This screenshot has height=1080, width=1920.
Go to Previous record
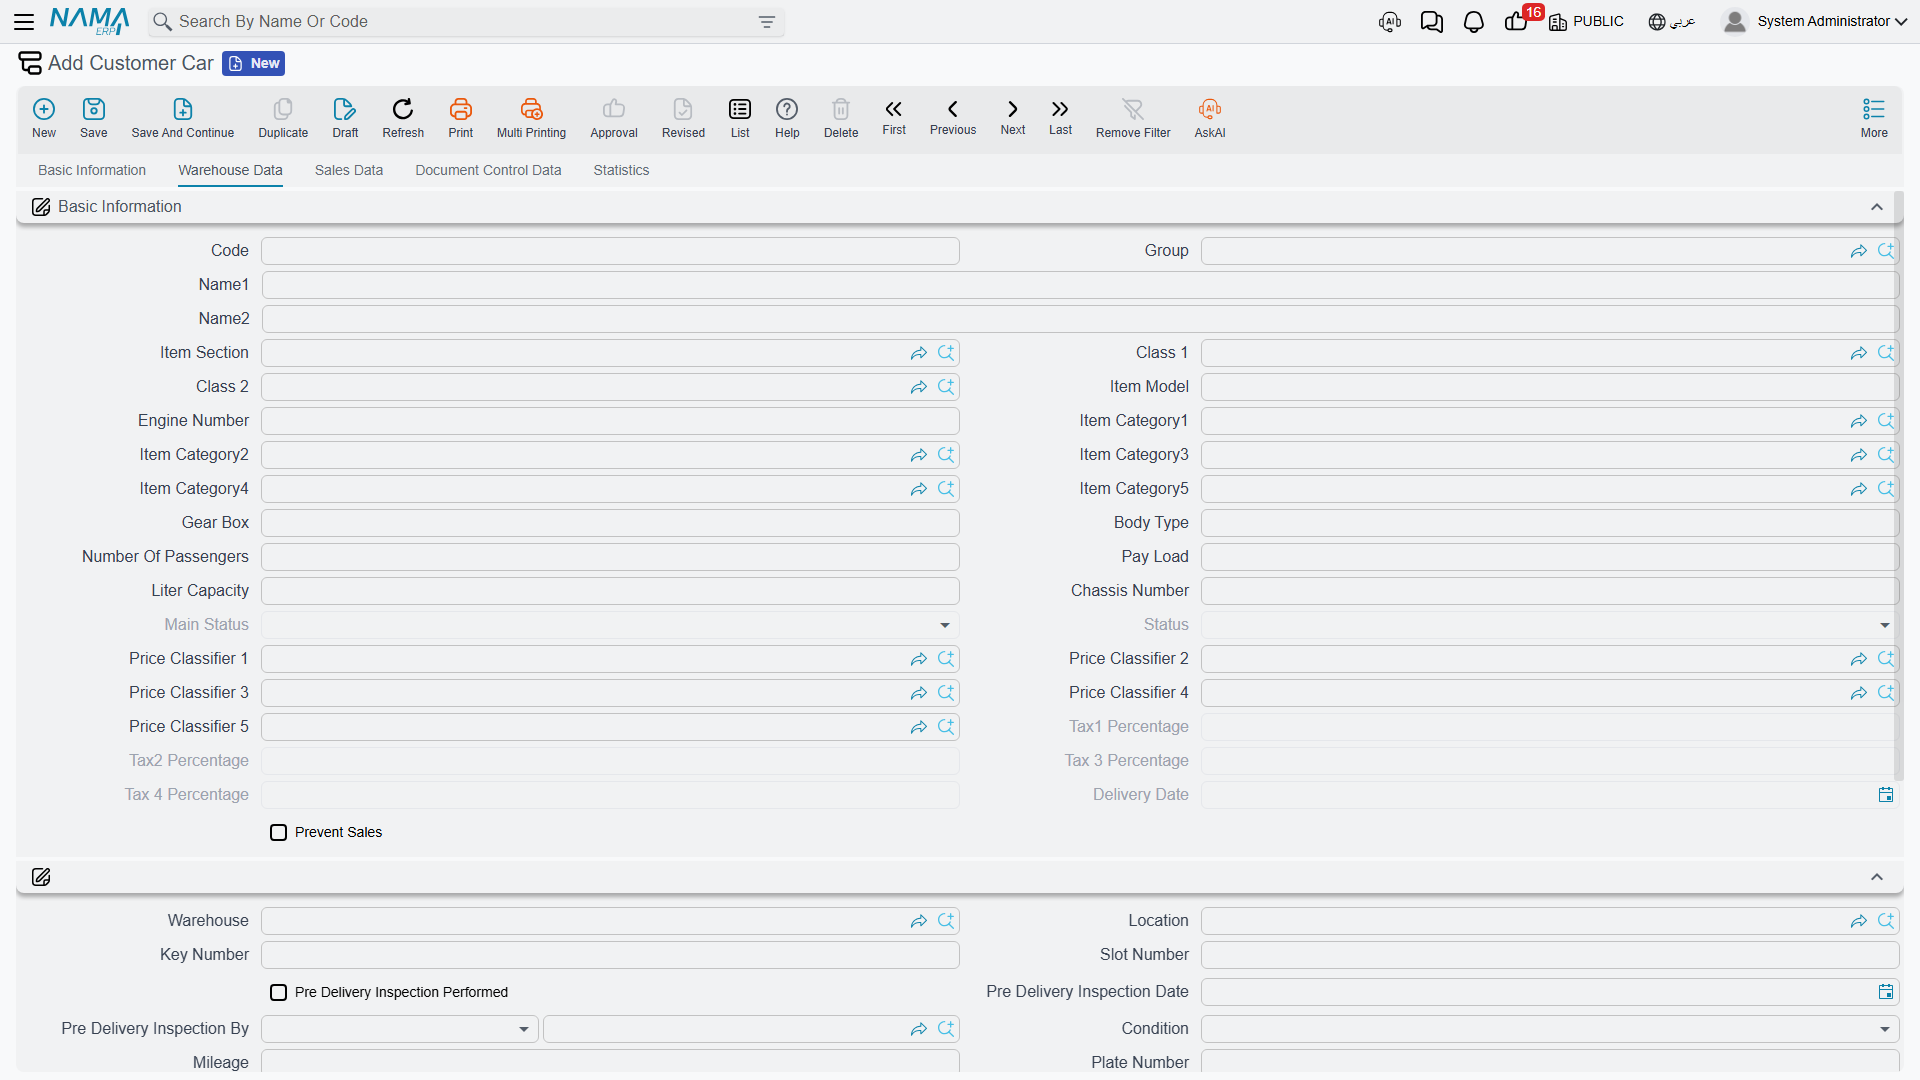click(953, 116)
